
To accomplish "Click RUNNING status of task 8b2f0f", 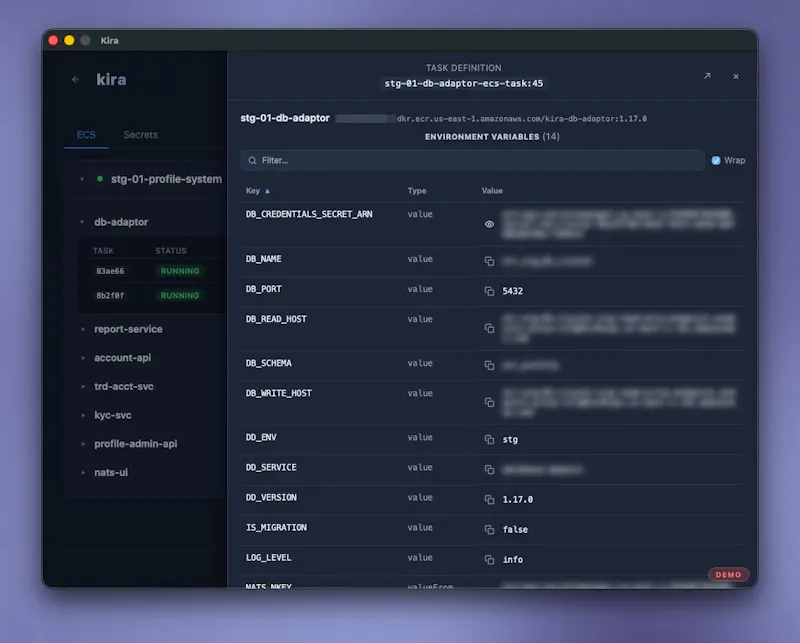I will (180, 295).
